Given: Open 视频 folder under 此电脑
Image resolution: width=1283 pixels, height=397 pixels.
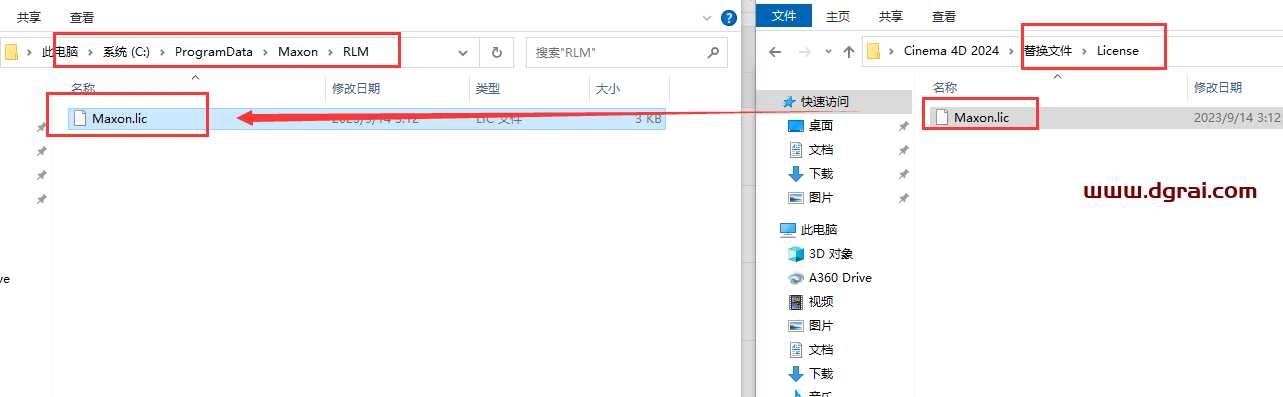Looking at the screenshot, I should tap(821, 302).
